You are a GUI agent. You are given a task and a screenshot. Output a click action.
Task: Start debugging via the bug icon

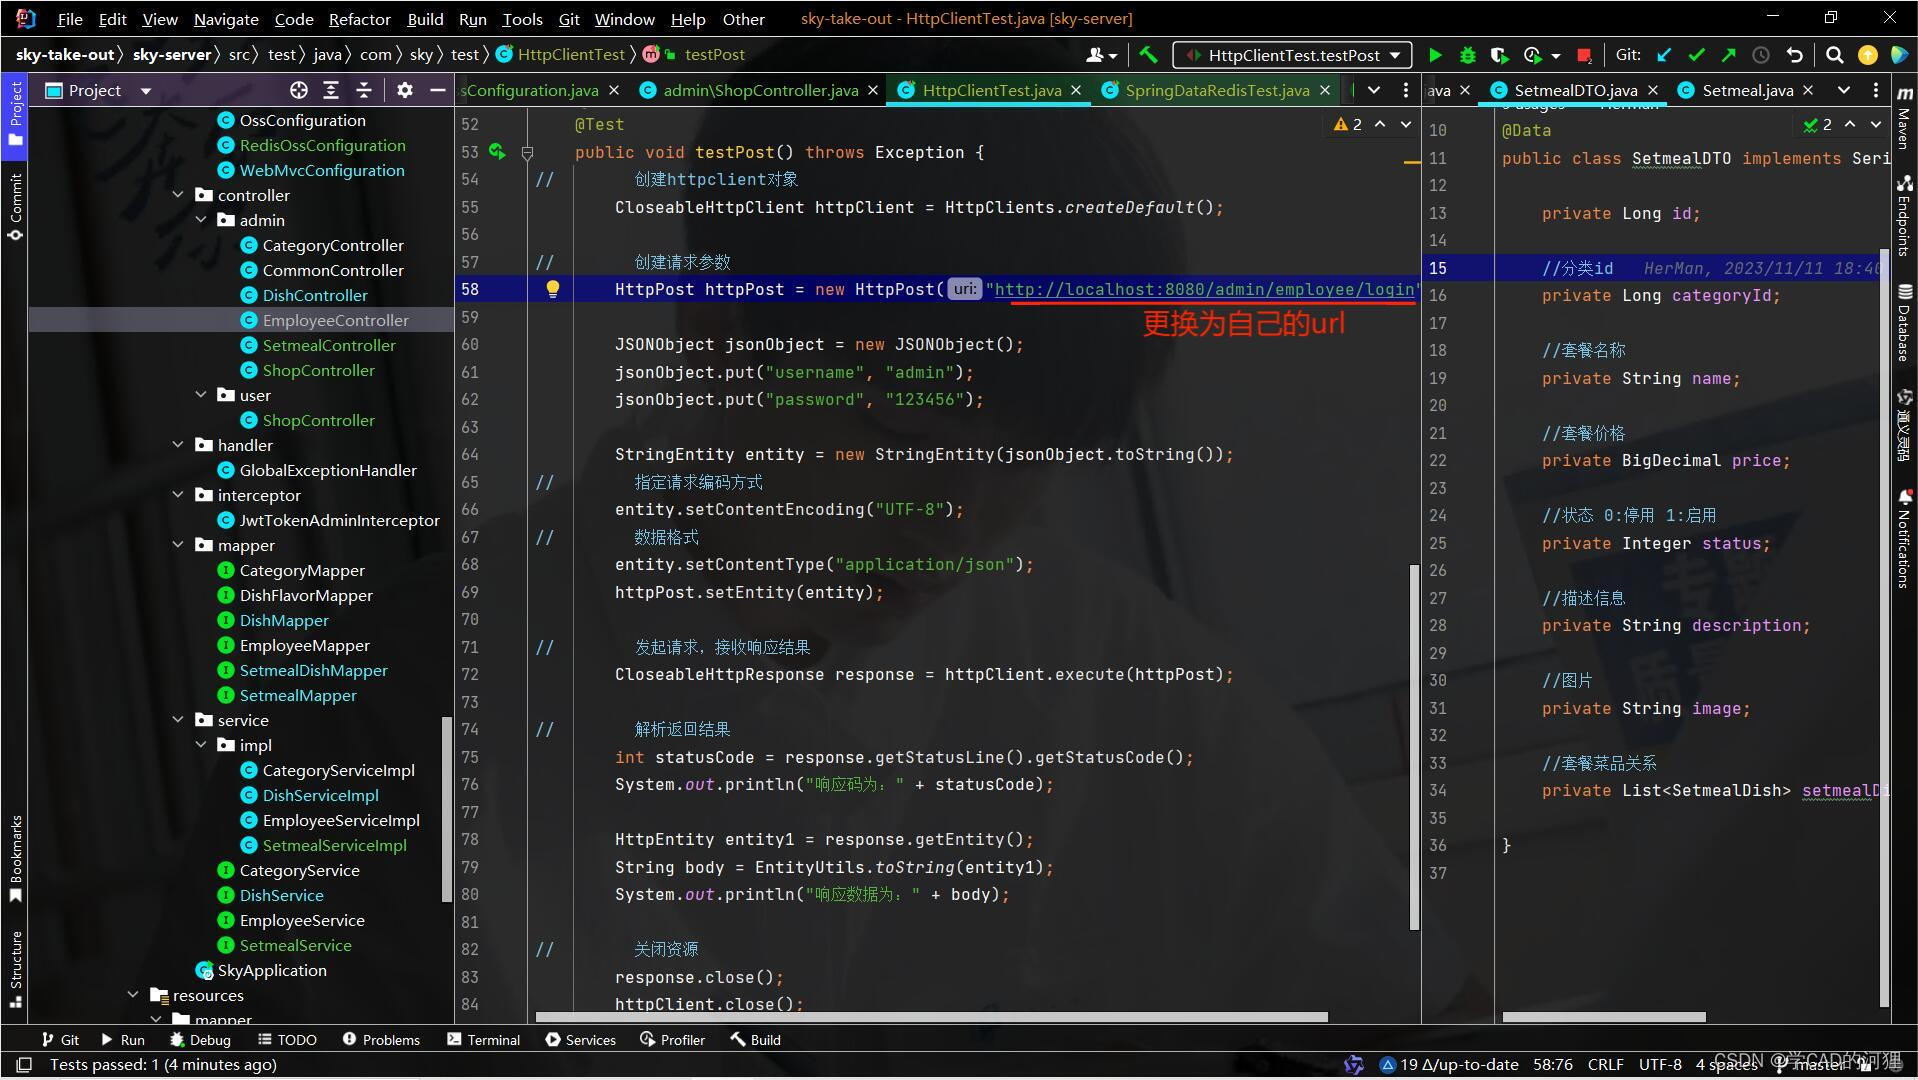tap(1466, 55)
